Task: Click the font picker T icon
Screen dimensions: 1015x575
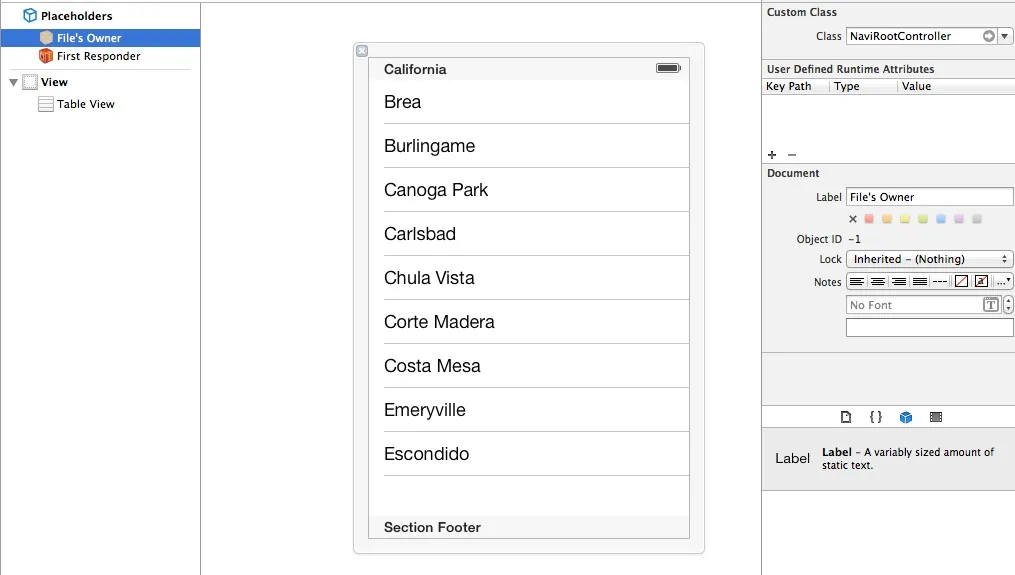Action: click(991, 305)
